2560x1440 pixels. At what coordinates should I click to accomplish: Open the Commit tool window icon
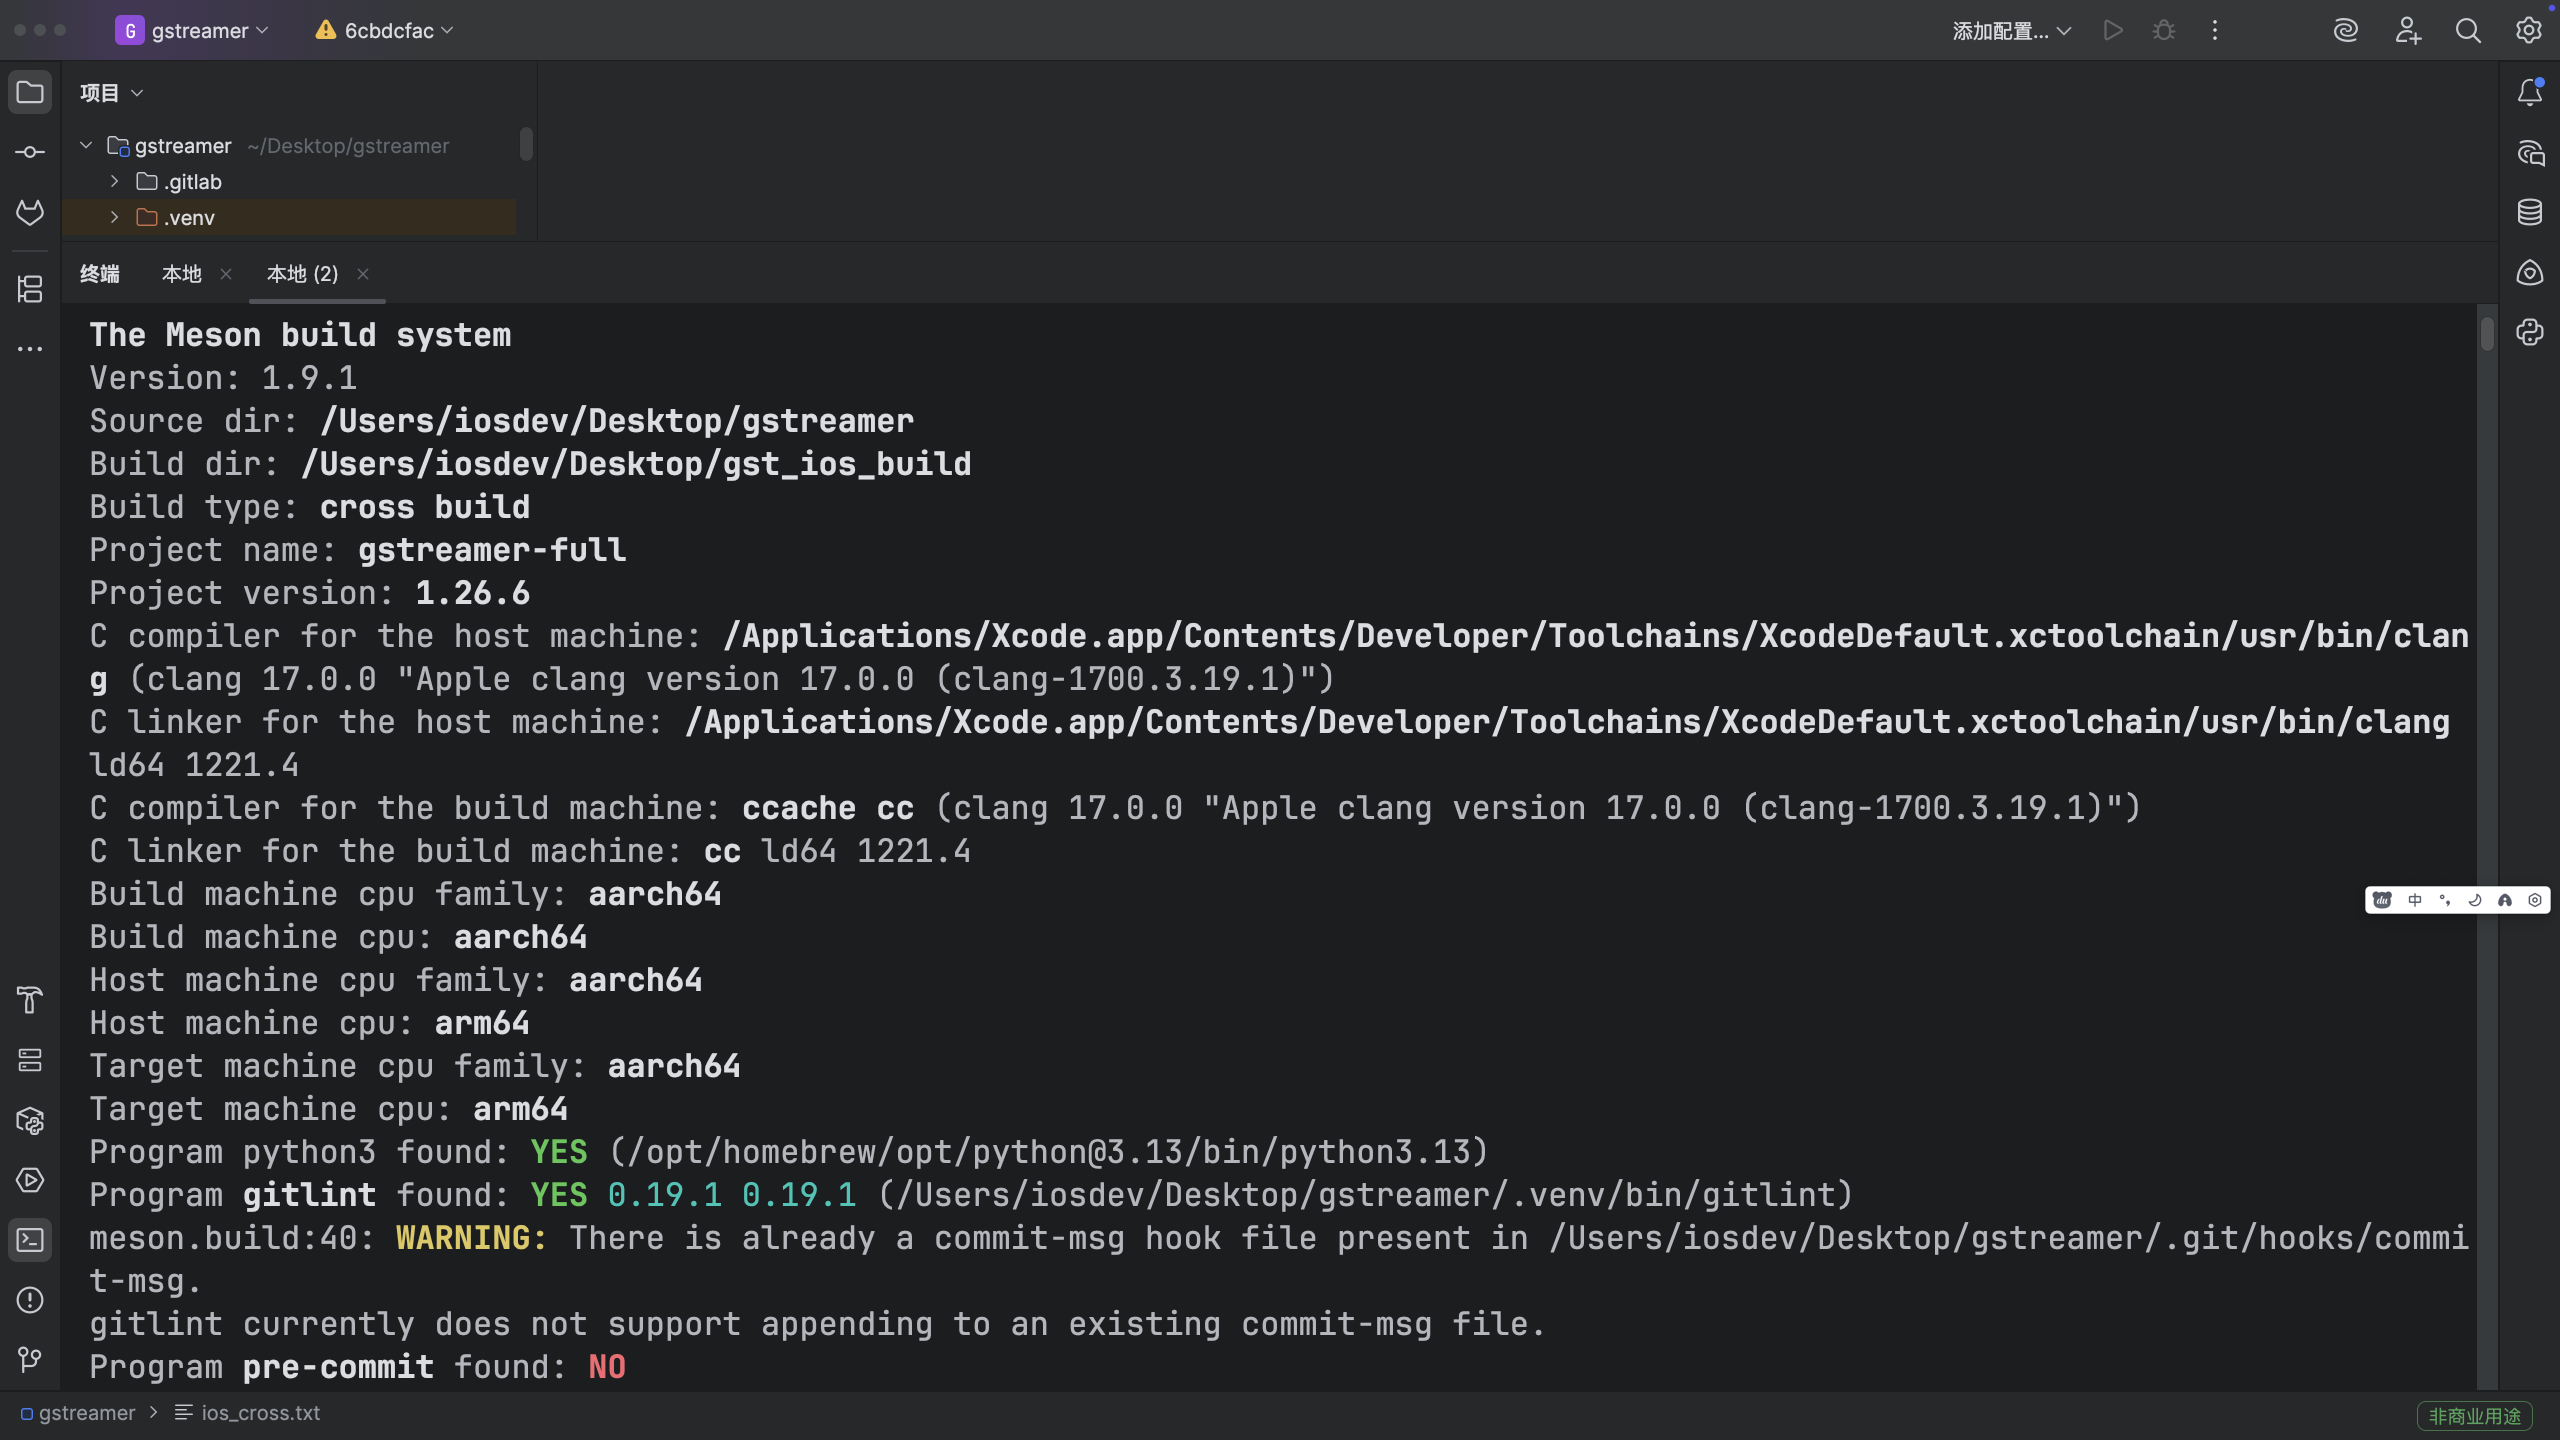[30, 152]
